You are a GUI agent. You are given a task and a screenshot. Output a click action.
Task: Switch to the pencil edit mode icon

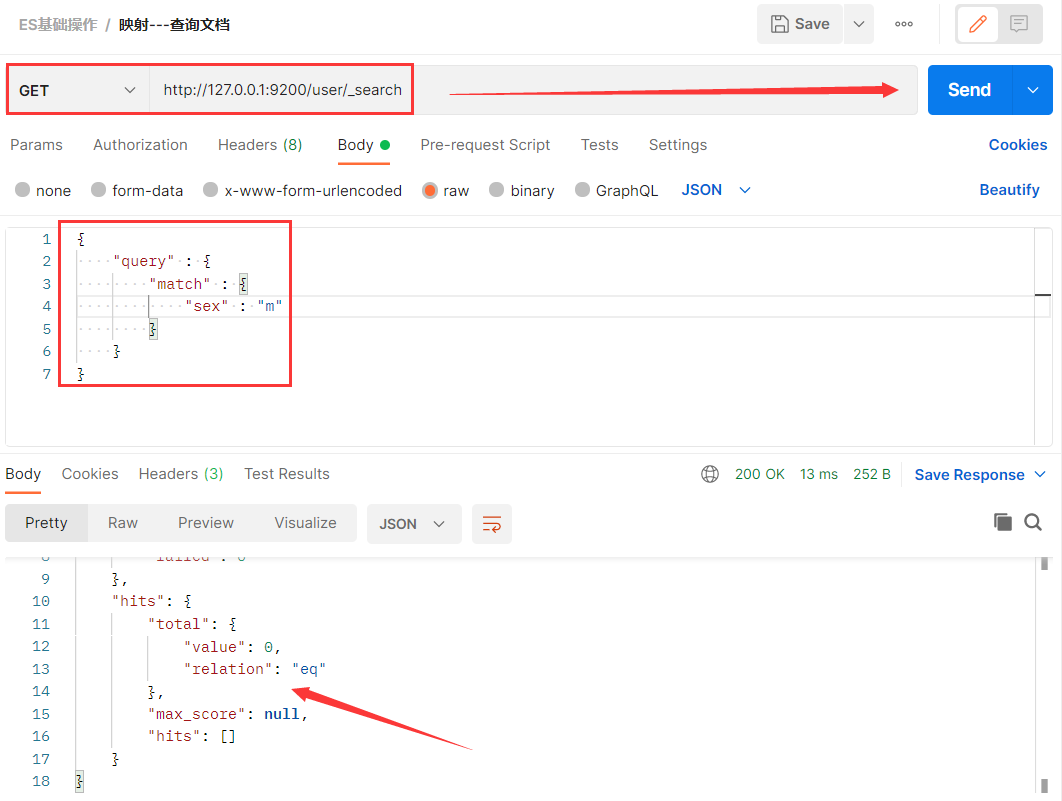point(977,24)
